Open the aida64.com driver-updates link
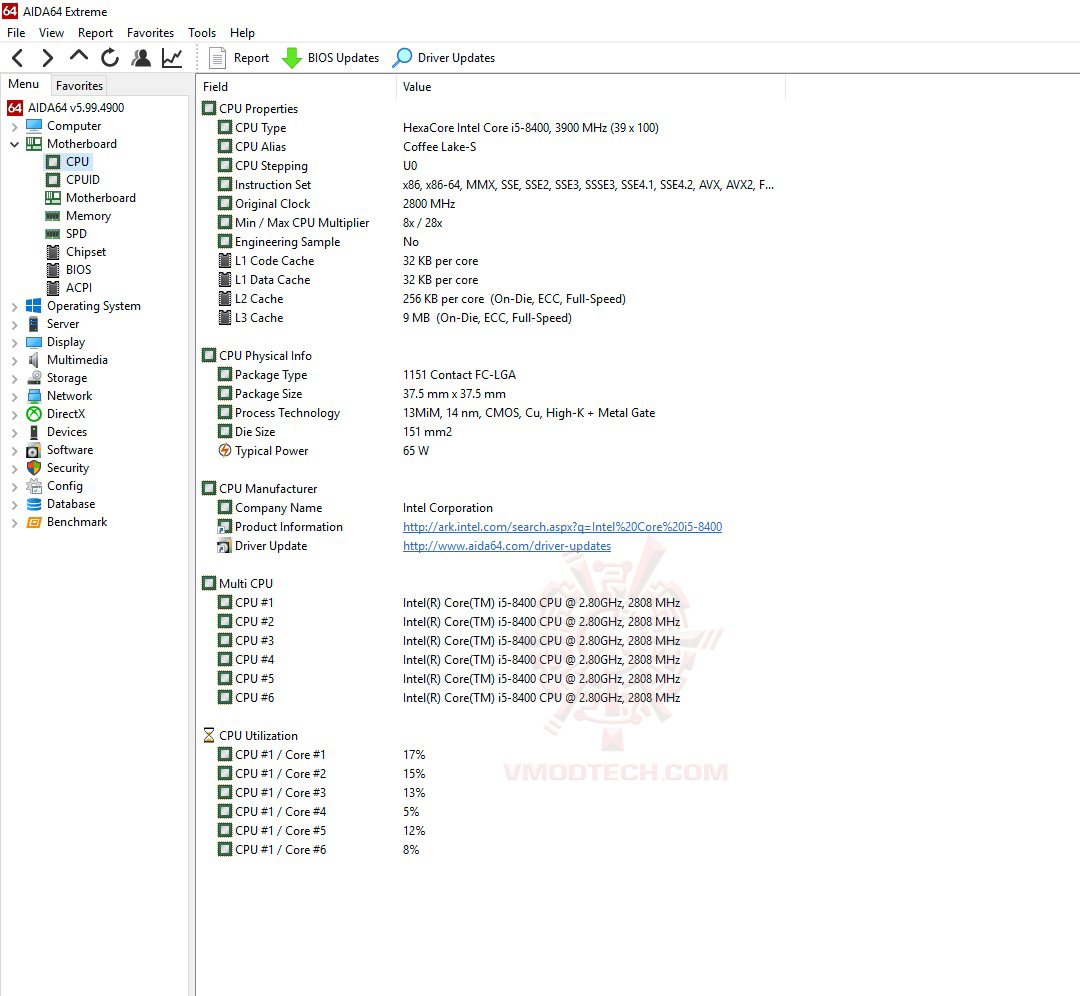 tap(507, 546)
